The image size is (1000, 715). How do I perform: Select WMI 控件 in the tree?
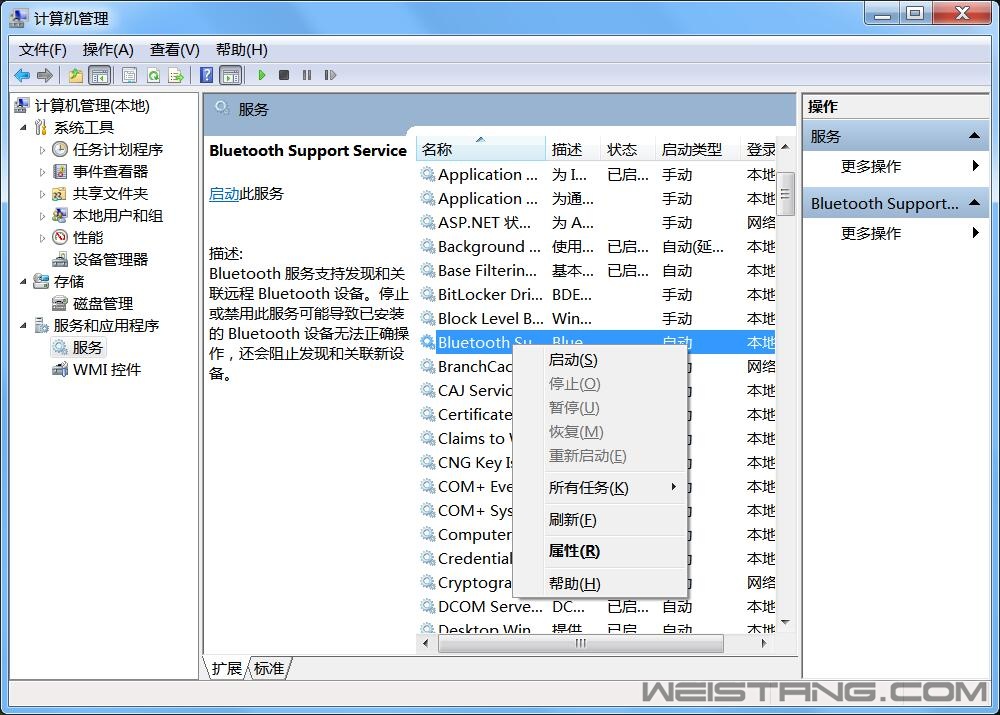point(107,370)
